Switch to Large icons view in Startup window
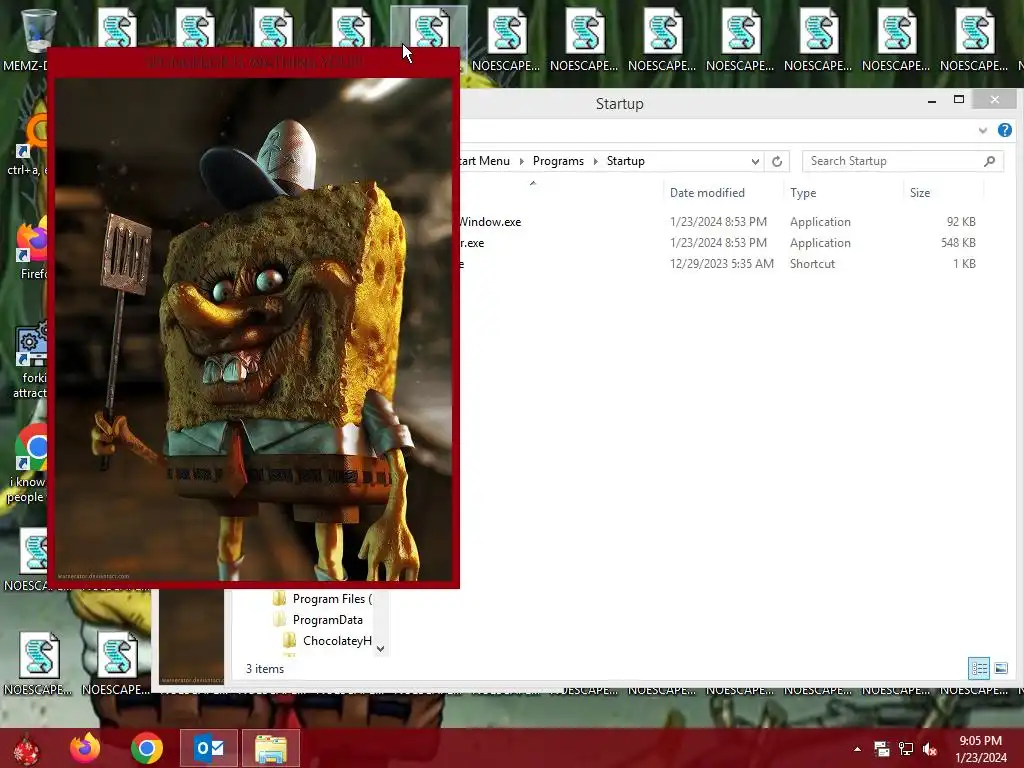 (1000, 668)
